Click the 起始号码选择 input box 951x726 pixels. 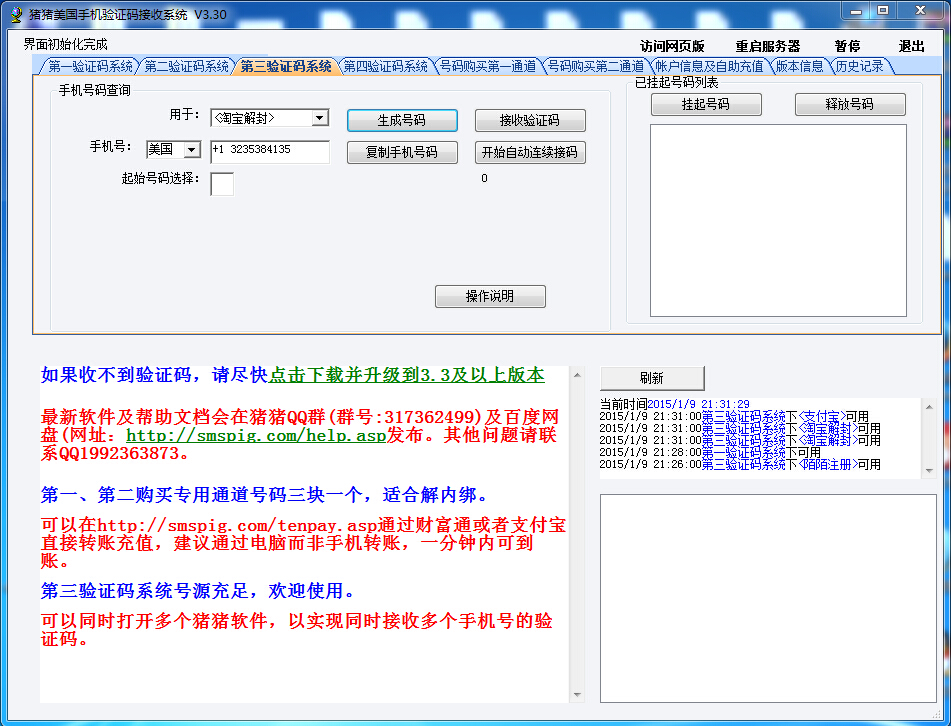tap(222, 184)
